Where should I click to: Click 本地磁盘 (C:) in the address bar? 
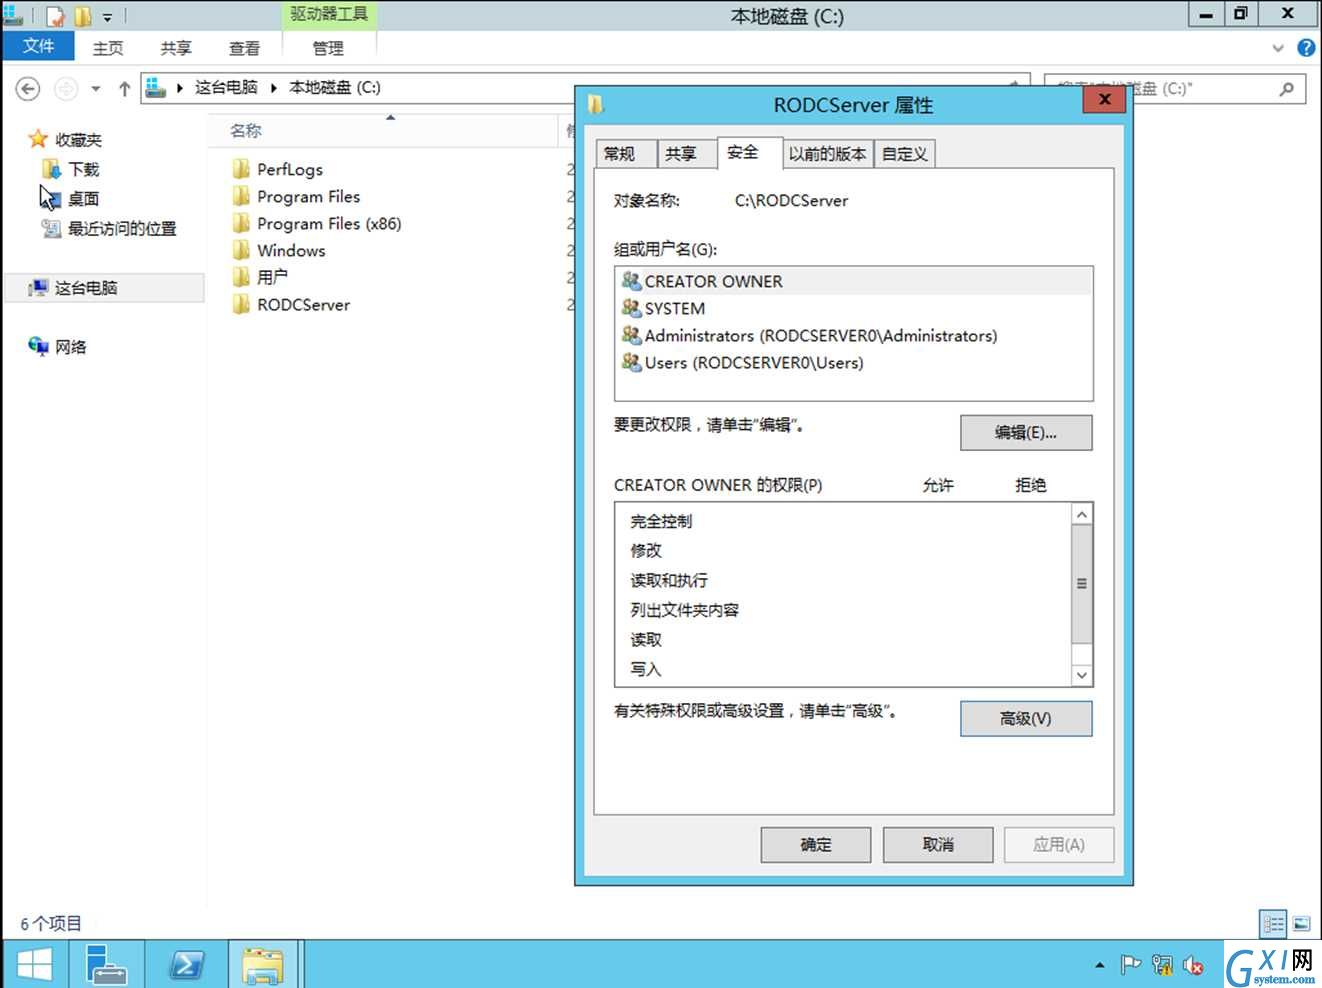tap(335, 87)
